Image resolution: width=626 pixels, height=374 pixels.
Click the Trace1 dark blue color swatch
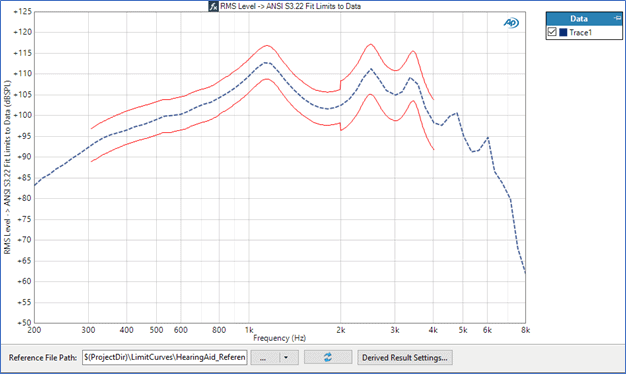[x=563, y=32]
